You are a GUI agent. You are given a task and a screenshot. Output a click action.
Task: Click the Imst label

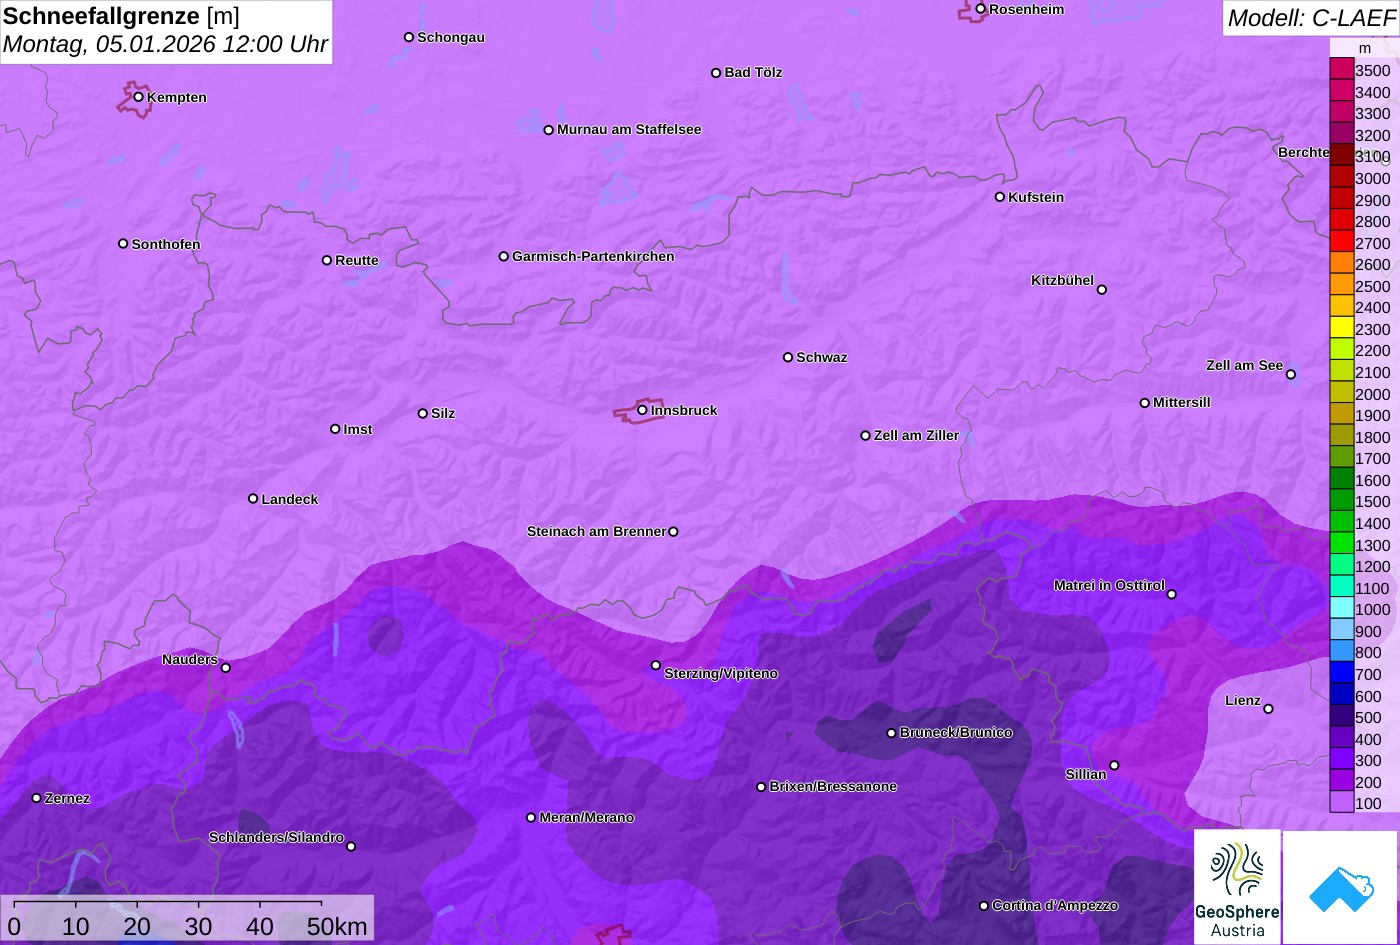(358, 429)
